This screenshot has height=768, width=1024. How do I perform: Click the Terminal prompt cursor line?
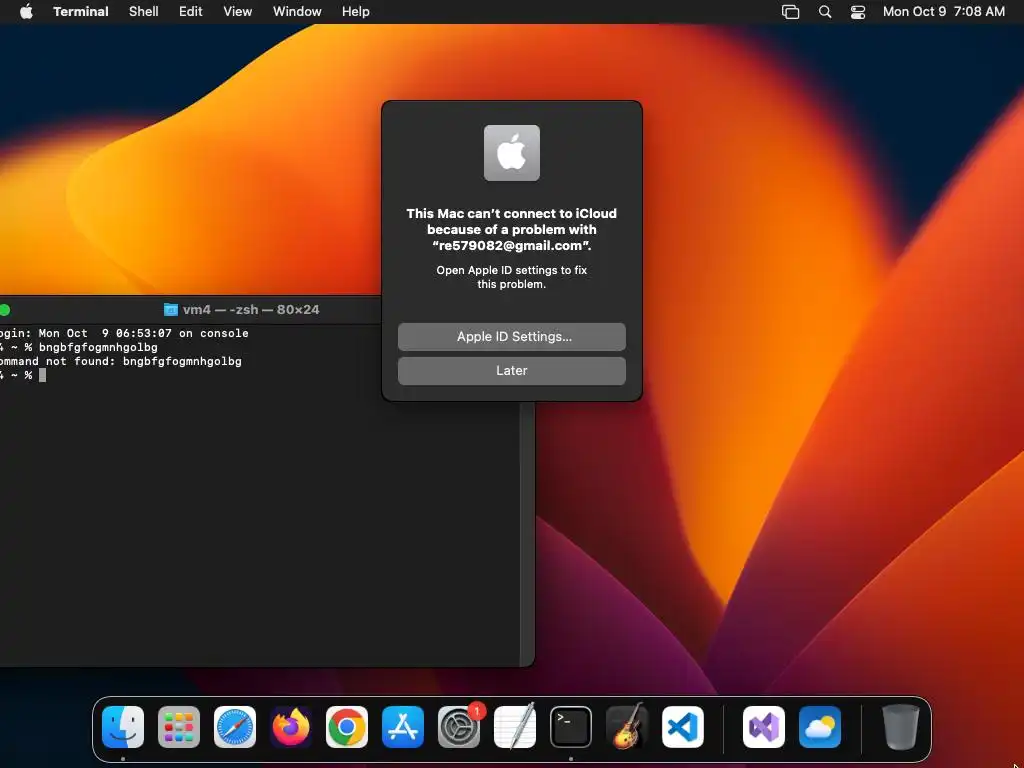[x=23, y=375]
